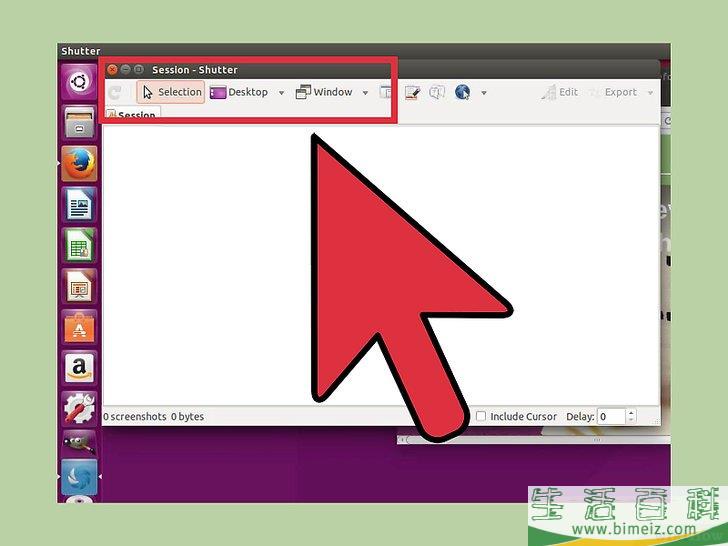Image resolution: width=728 pixels, height=546 pixels.
Task: Open the GIMP launcher icon
Action: (79, 443)
